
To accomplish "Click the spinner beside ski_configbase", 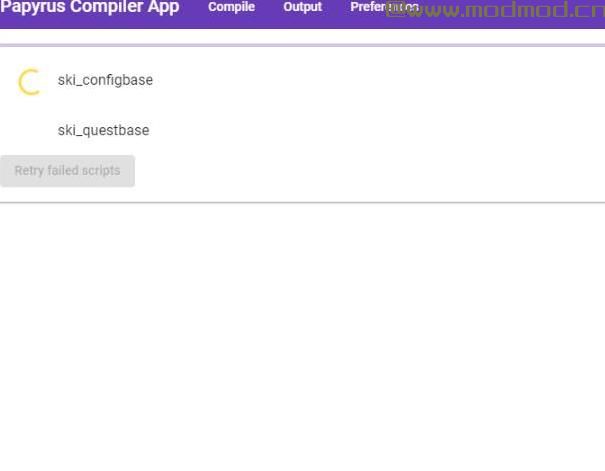I will 30,82.
